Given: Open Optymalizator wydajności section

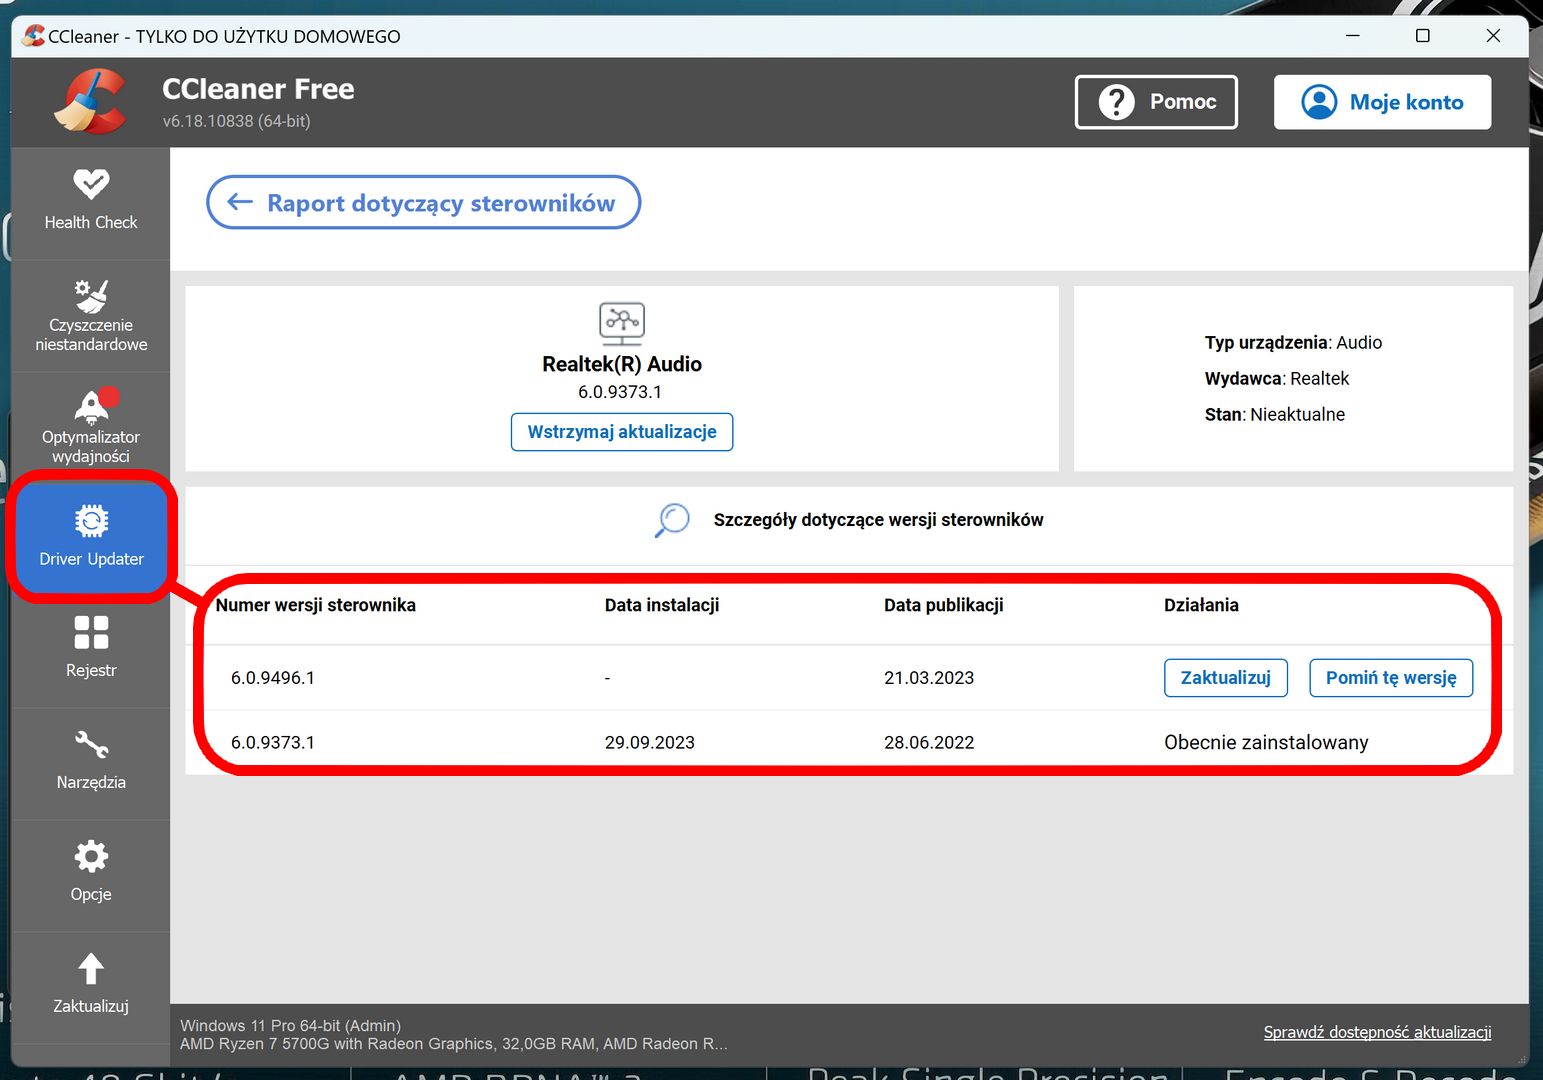Looking at the screenshot, I should [91, 428].
